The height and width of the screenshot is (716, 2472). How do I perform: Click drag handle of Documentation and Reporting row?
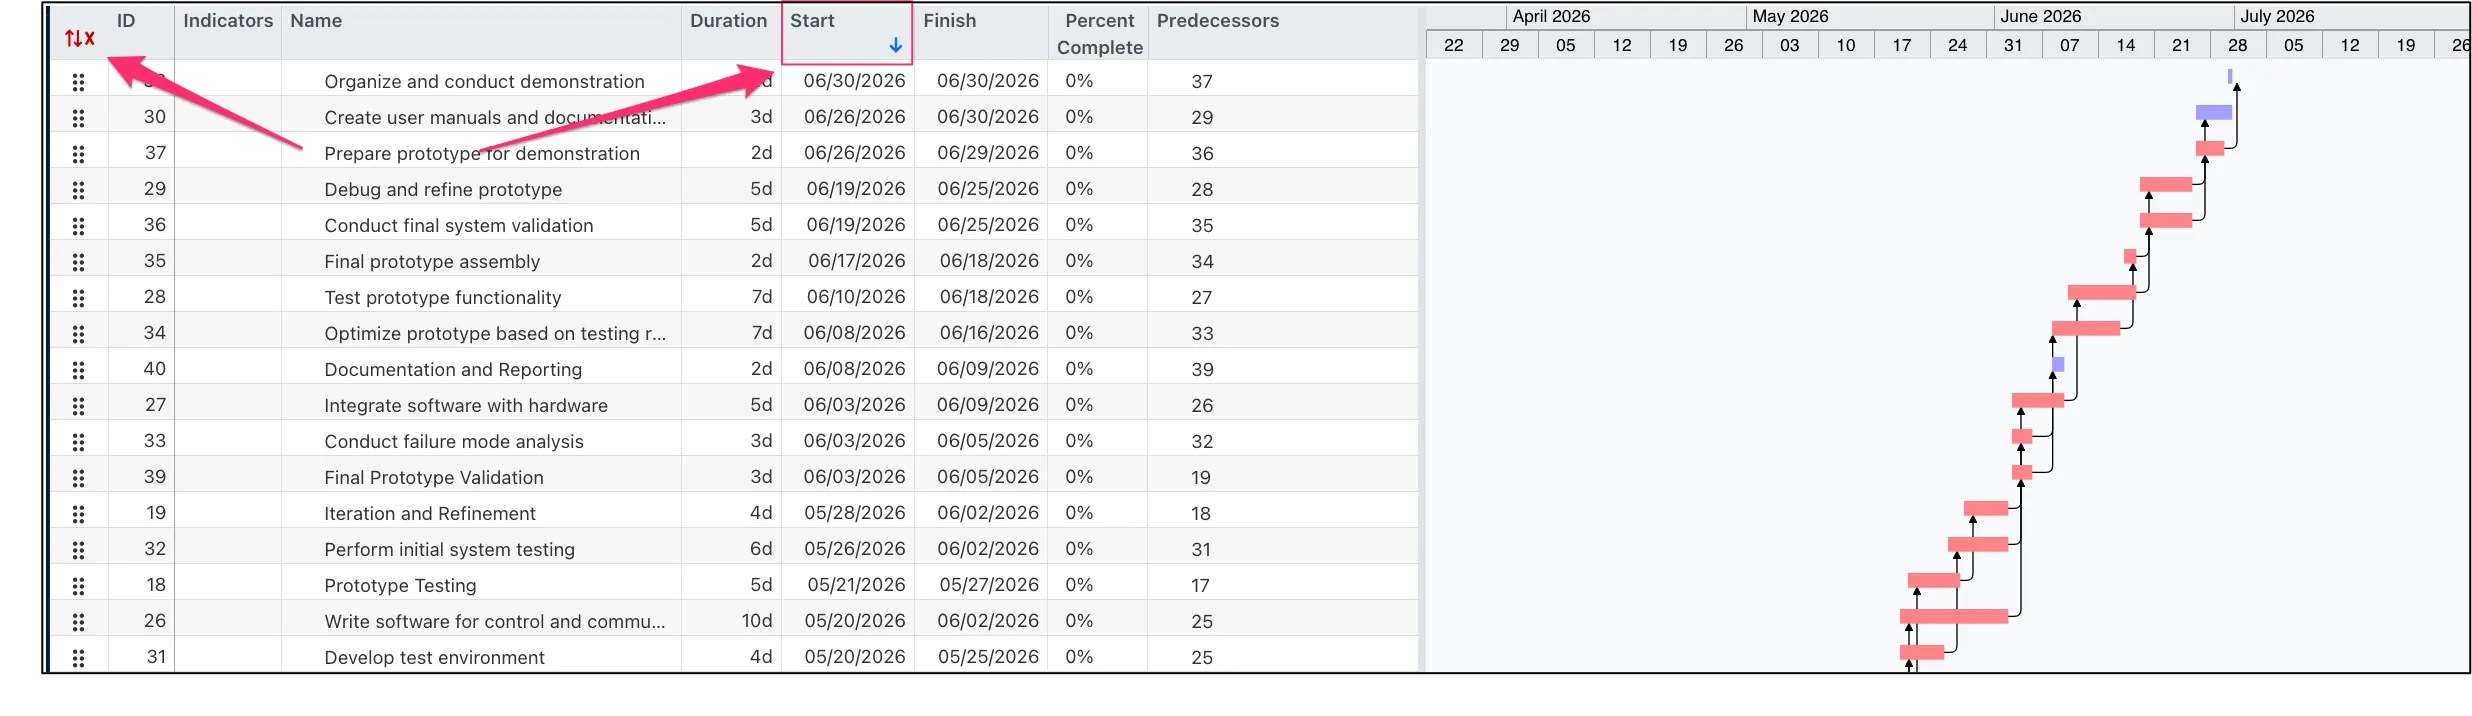click(78, 370)
